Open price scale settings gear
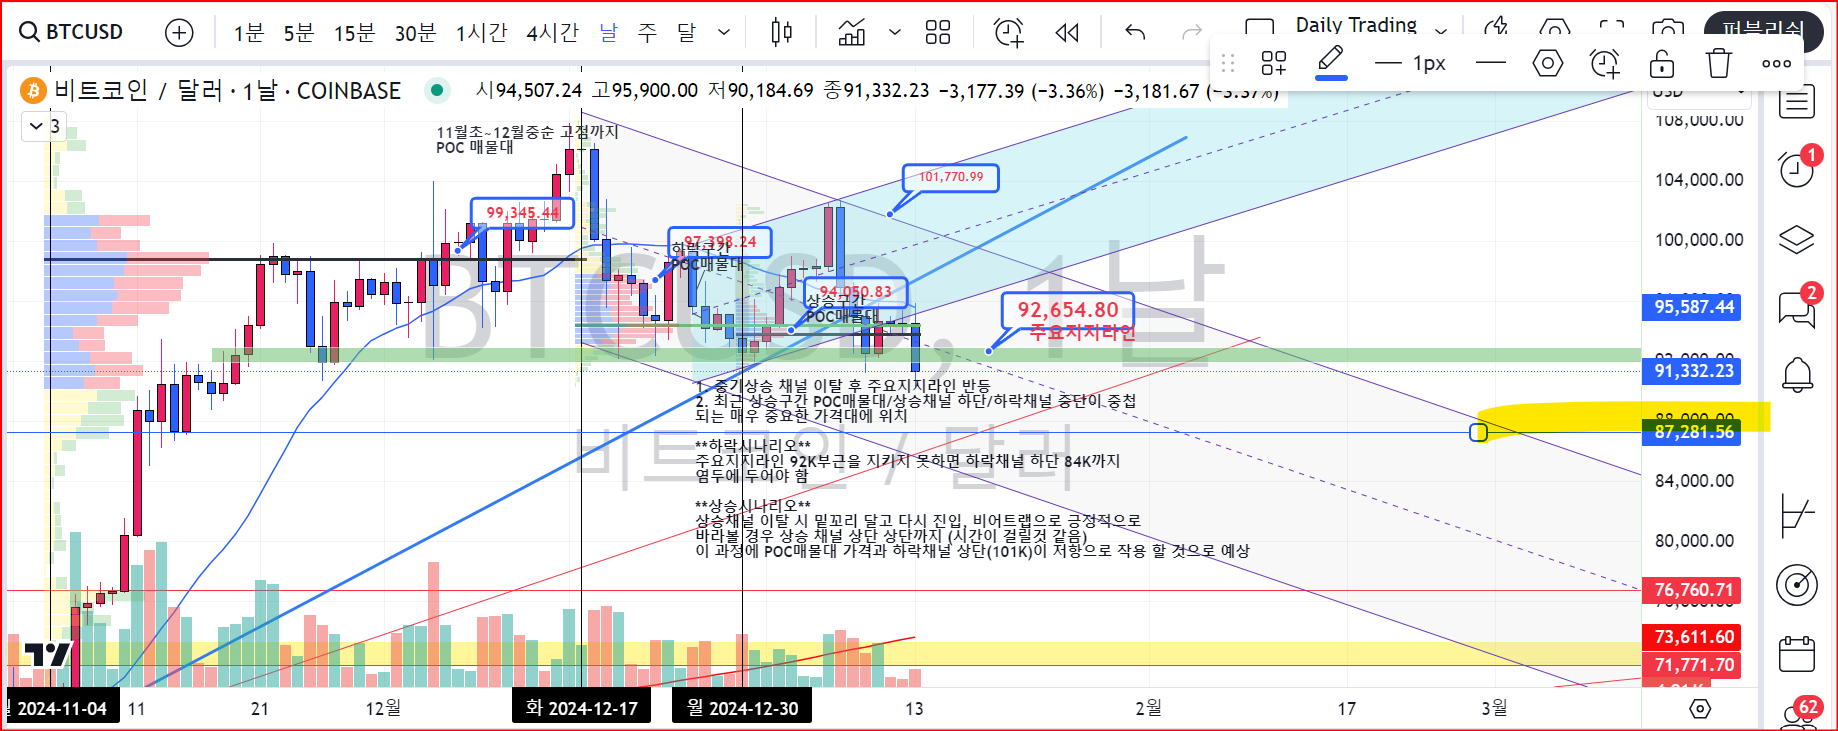The image size is (1838, 731). coord(1700,709)
